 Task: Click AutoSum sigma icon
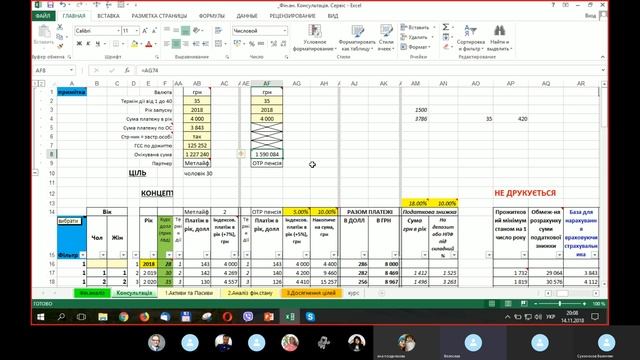tap(446, 27)
